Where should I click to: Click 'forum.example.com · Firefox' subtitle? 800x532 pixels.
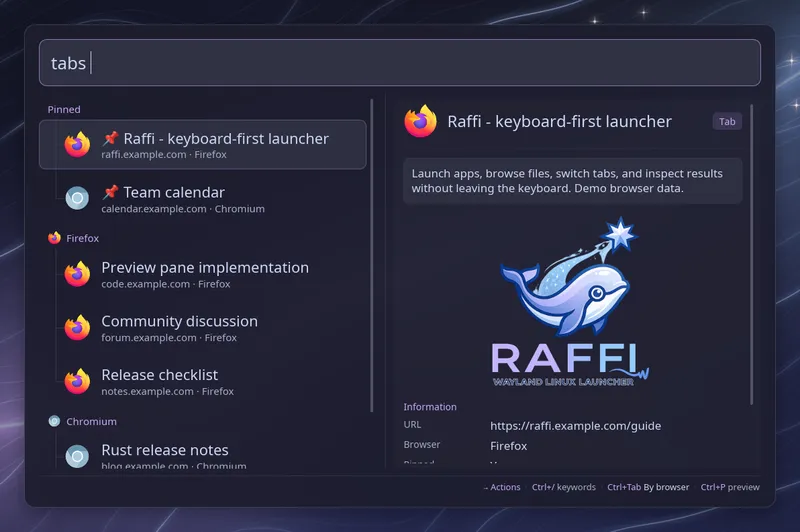coord(169,338)
